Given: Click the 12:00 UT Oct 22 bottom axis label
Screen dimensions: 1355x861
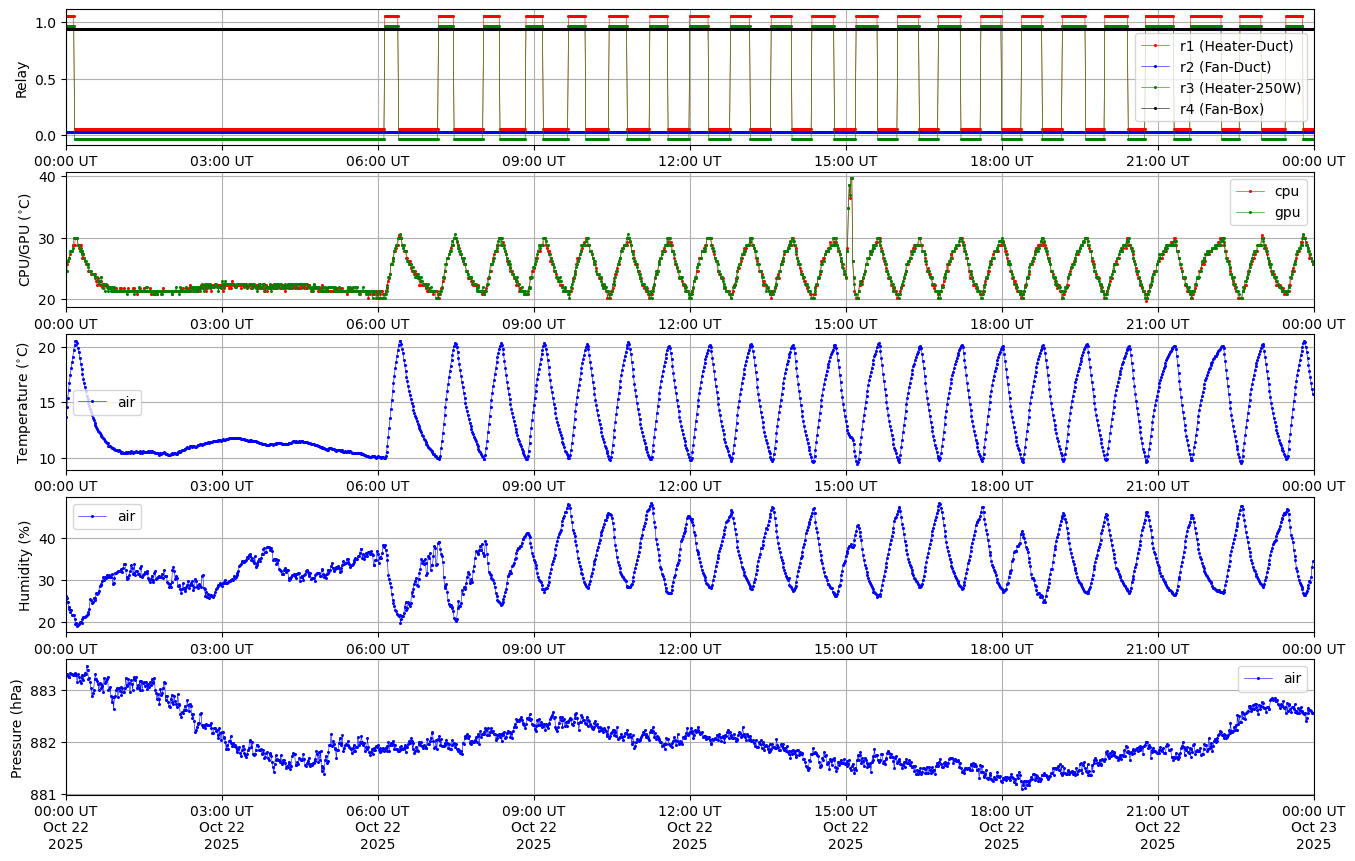Looking at the screenshot, I should 689,827.
